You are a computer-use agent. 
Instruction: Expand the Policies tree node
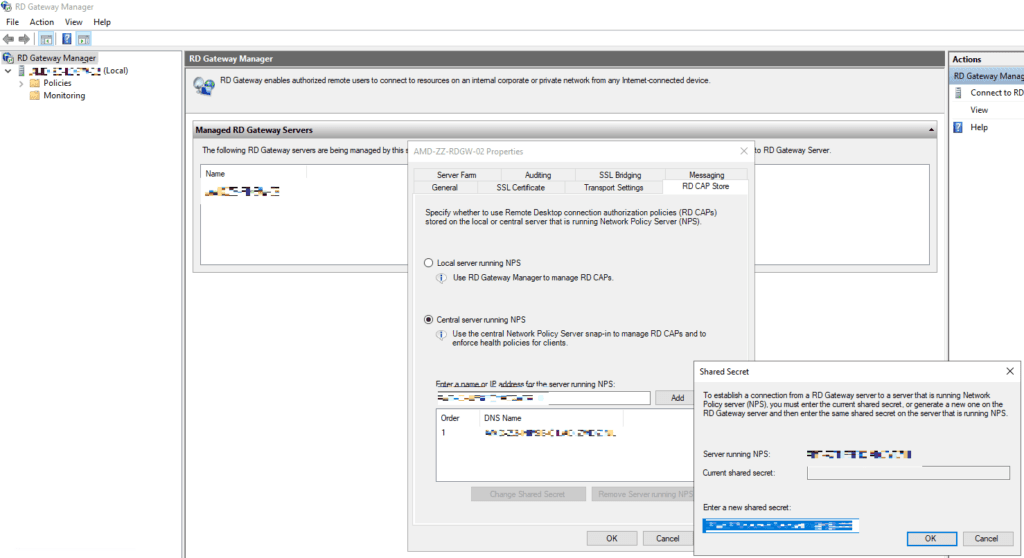21,83
